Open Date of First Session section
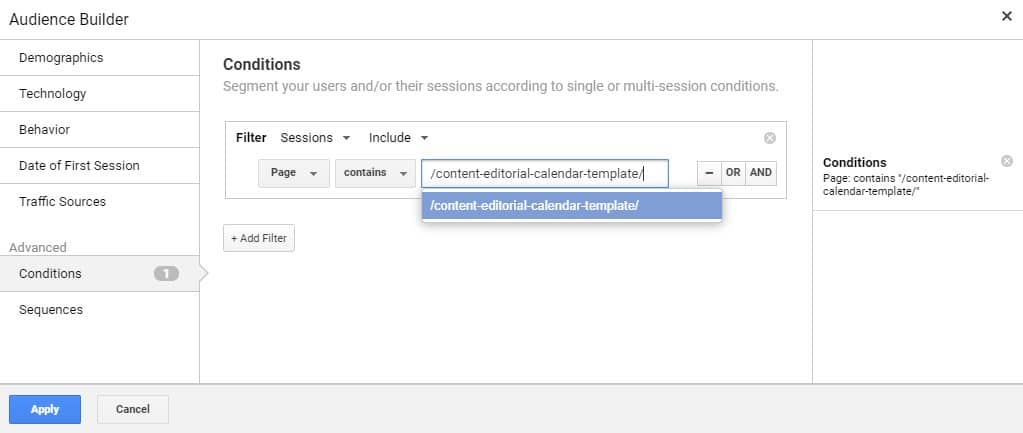 tap(79, 166)
